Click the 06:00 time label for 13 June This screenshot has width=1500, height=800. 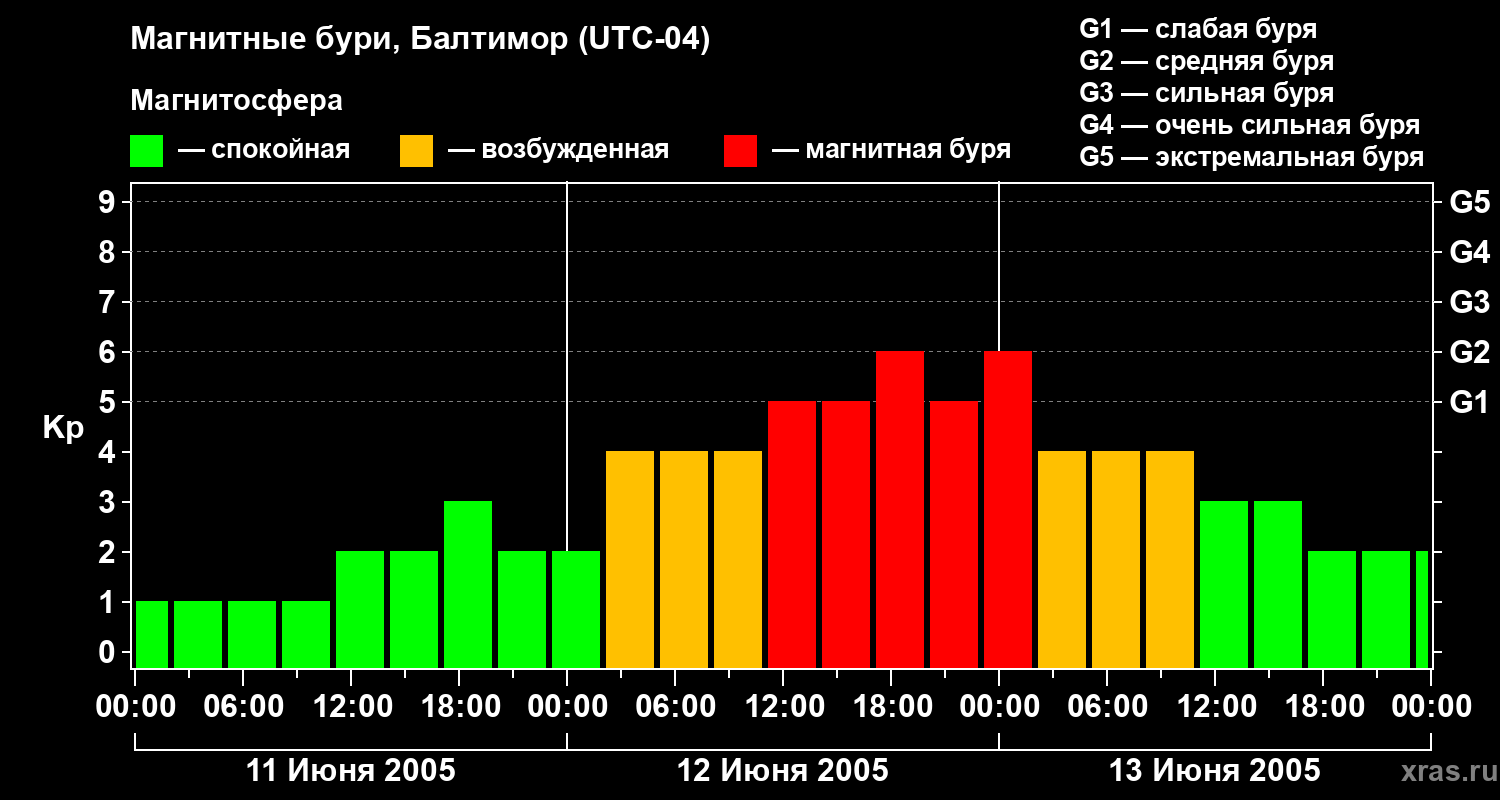point(1107,707)
